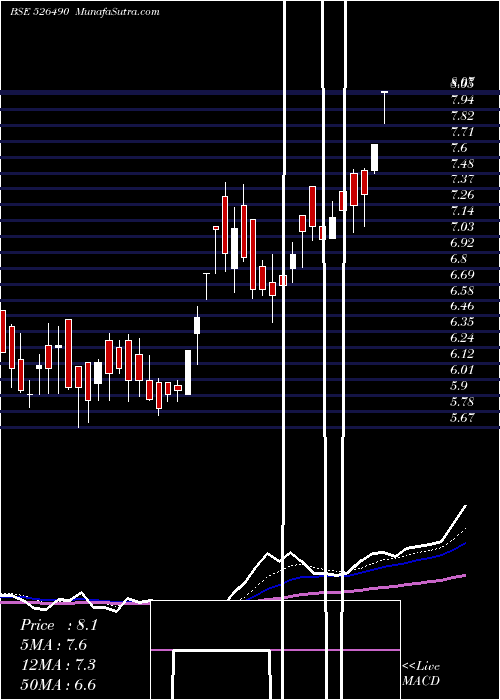The image size is (500, 700).
Task: Select the 7.14 price axis label
Action: pyautogui.click(x=462, y=211)
